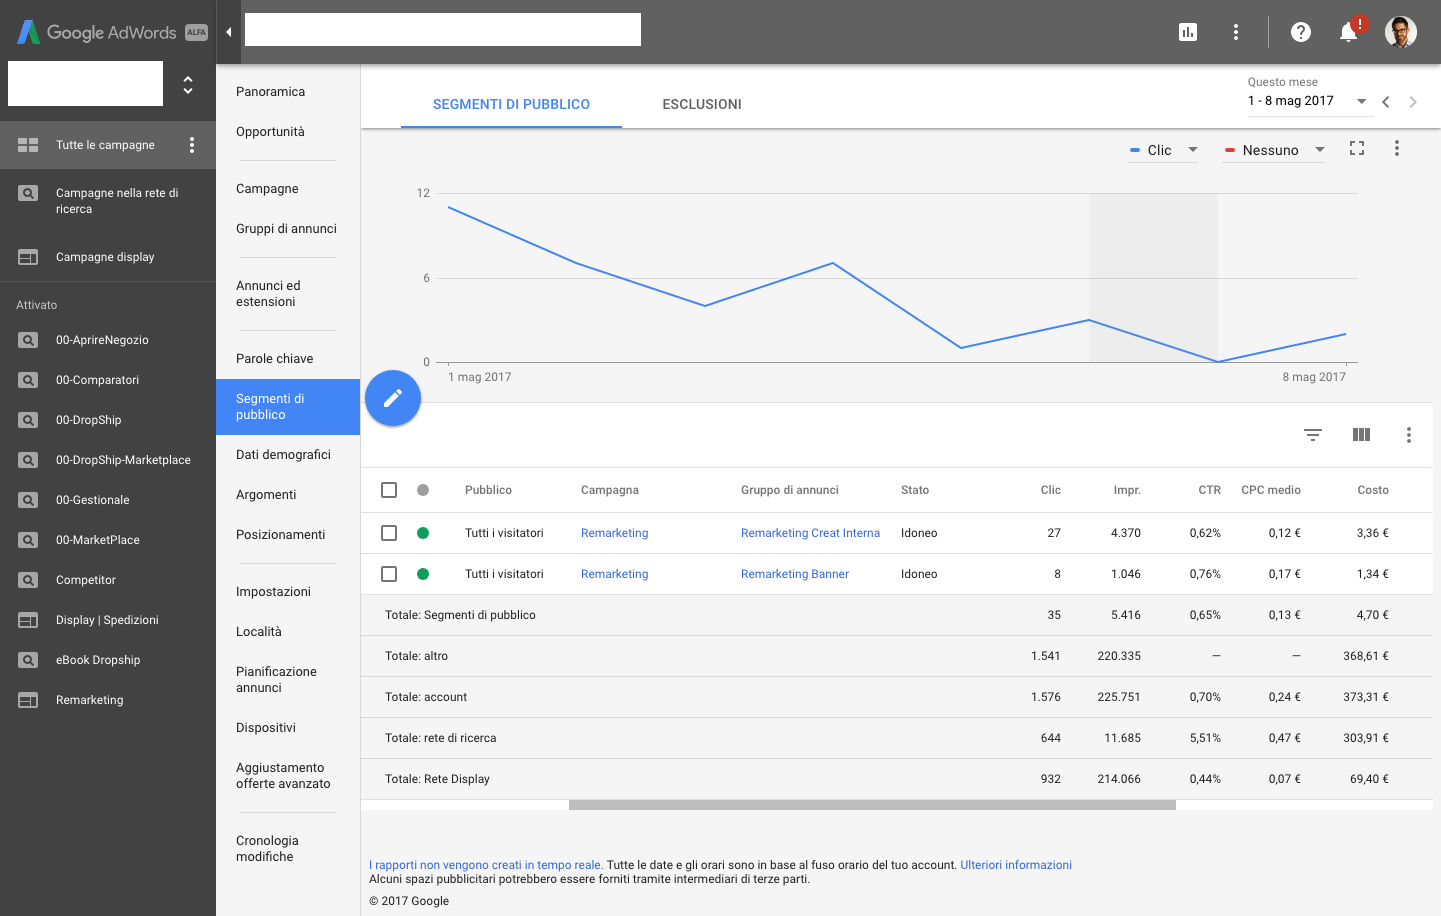Screen dimensions: 1441x916
Task: Open Remarketing Creat Interna ad group link
Action: coord(810,533)
